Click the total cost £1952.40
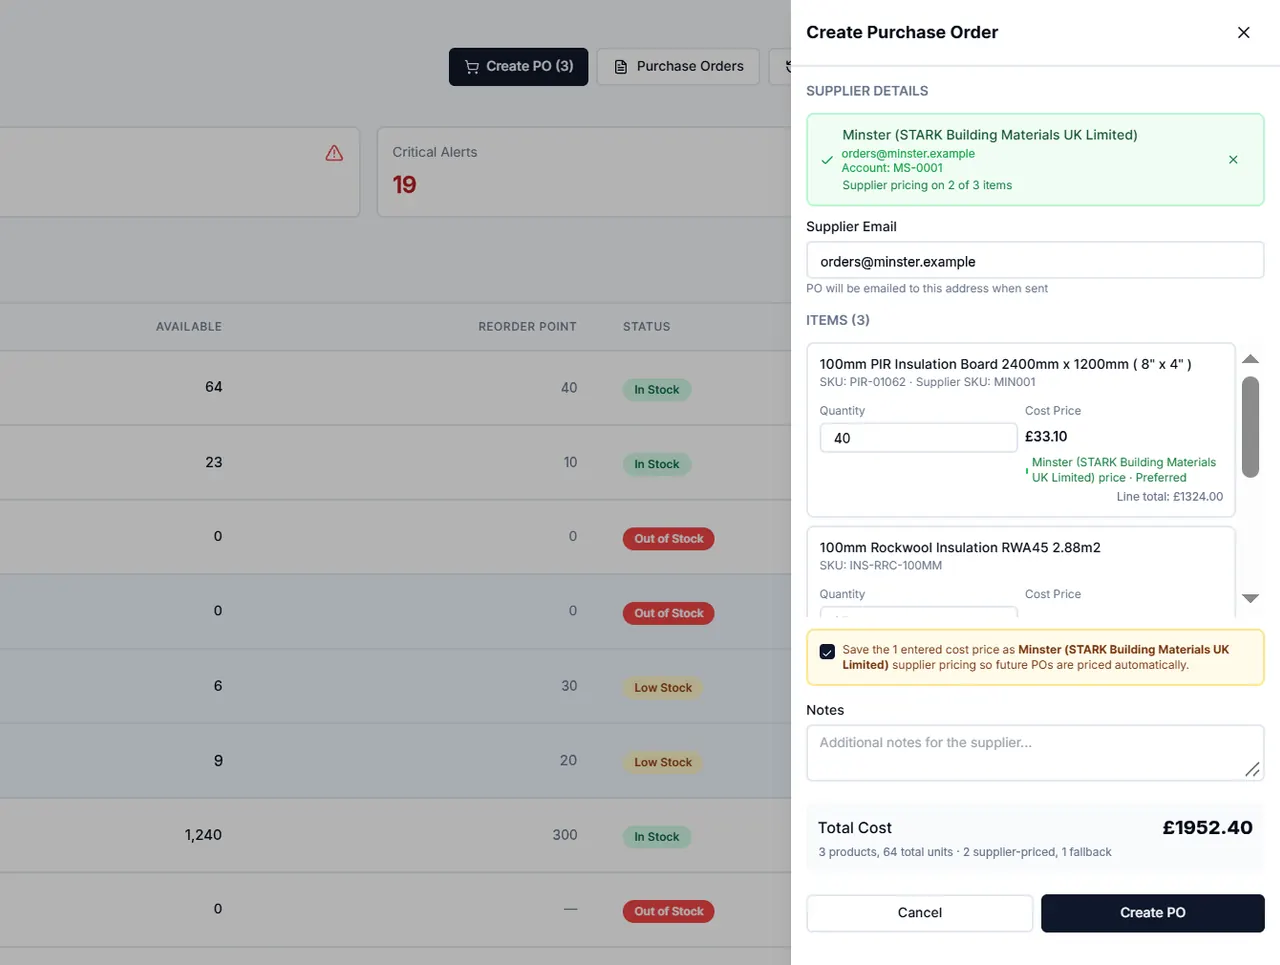1280x965 pixels. tap(1207, 828)
